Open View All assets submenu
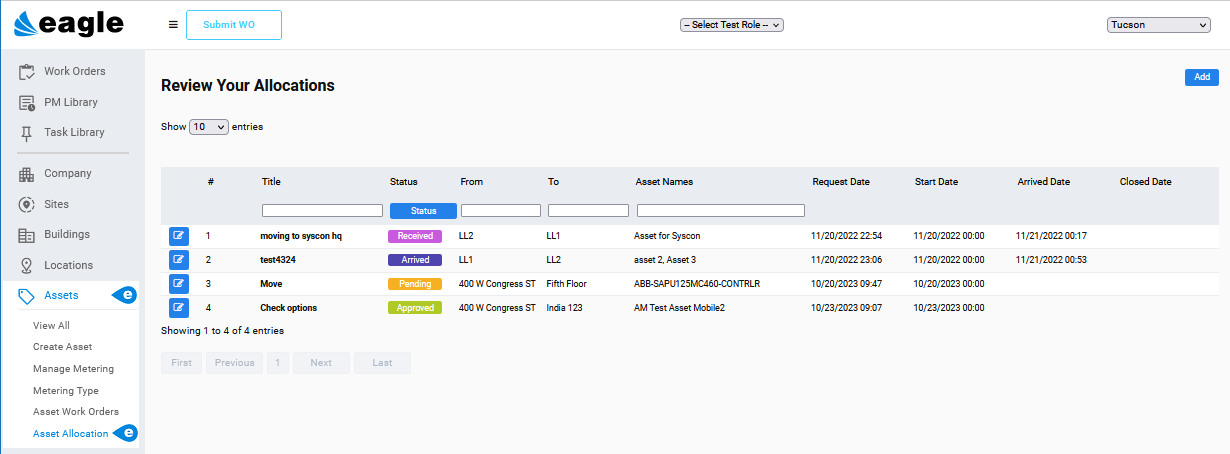Viewport: 1230px width, 454px height. pos(51,326)
